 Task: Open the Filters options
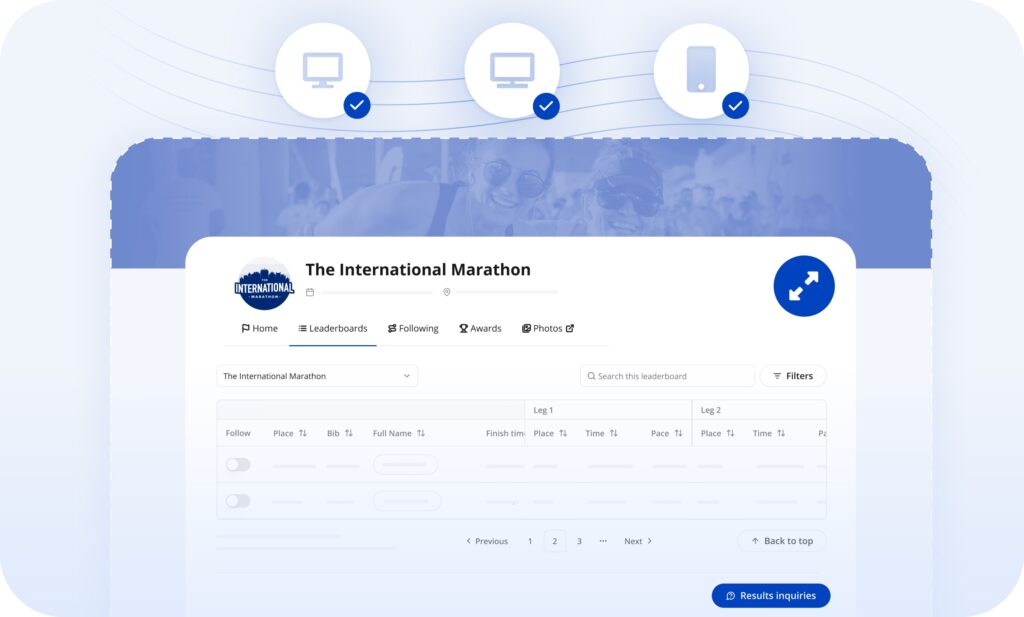click(x=793, y=376)
